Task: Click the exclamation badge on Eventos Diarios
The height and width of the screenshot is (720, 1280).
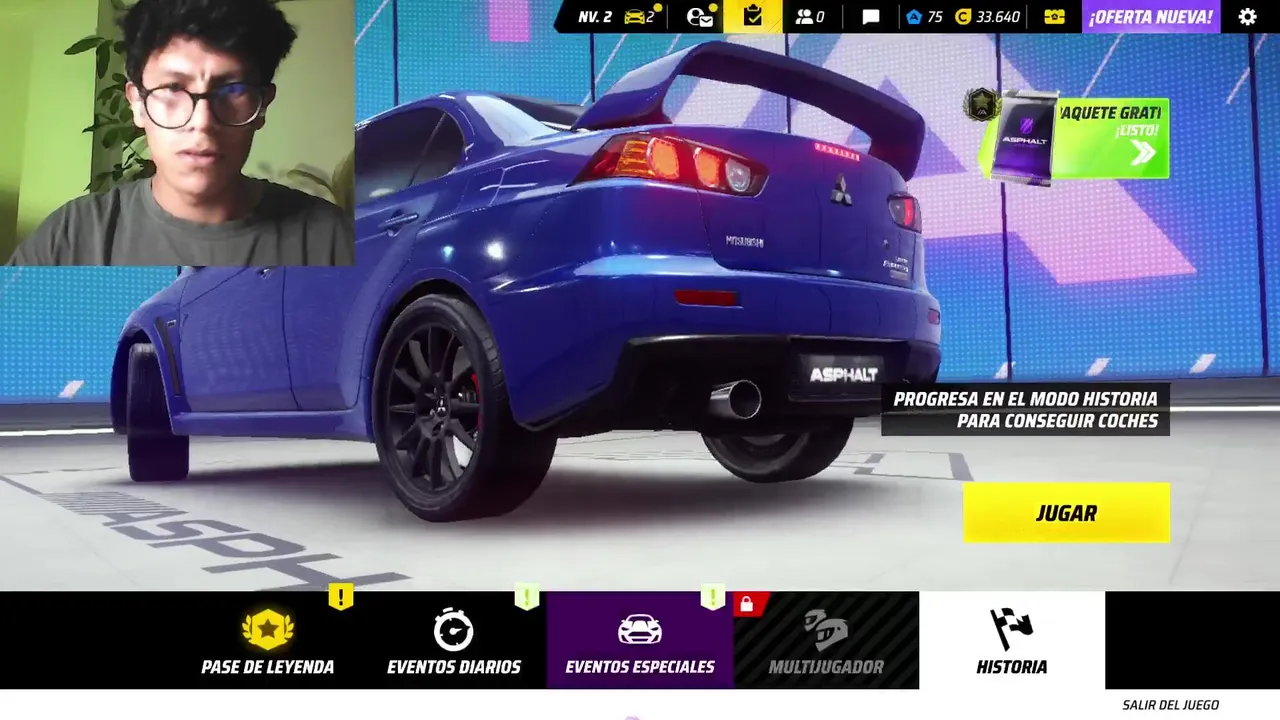Action: click(527, 598)
